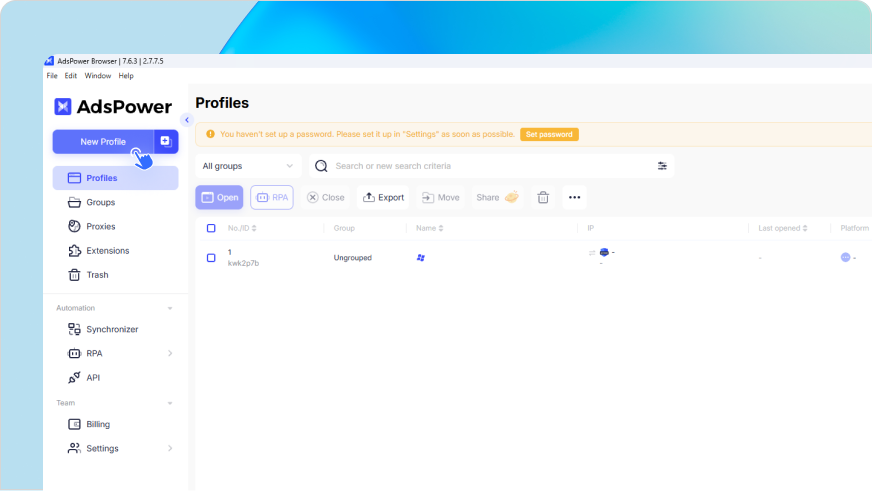
Task: Click the Open toolbar button
Action: click(x=219, y=197)
